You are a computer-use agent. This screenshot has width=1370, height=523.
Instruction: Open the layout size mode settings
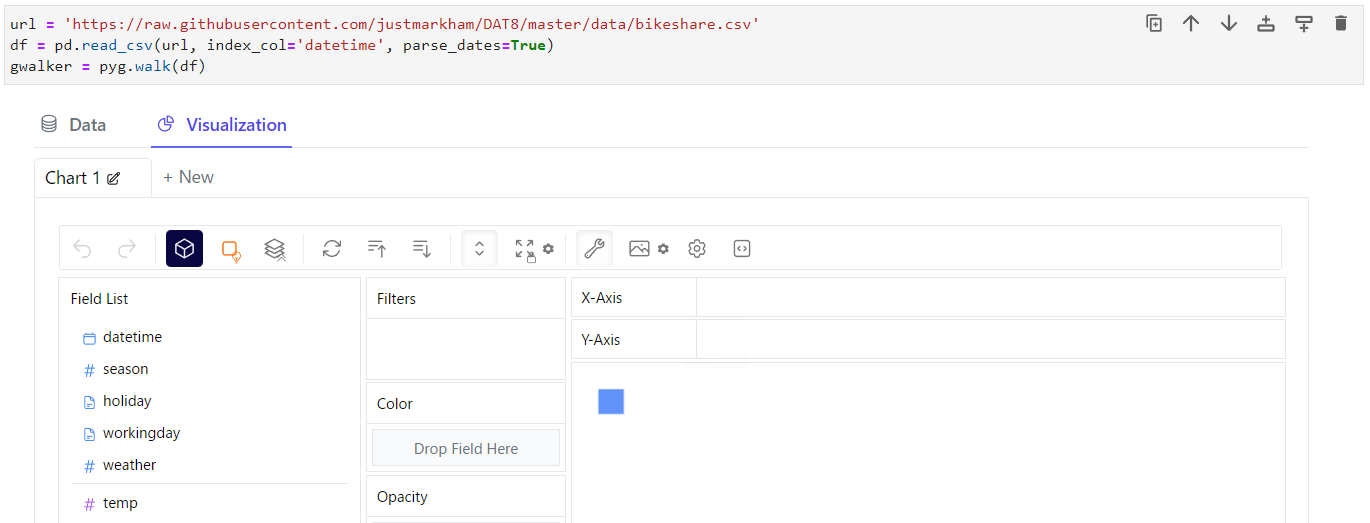(x=534, y=249)
